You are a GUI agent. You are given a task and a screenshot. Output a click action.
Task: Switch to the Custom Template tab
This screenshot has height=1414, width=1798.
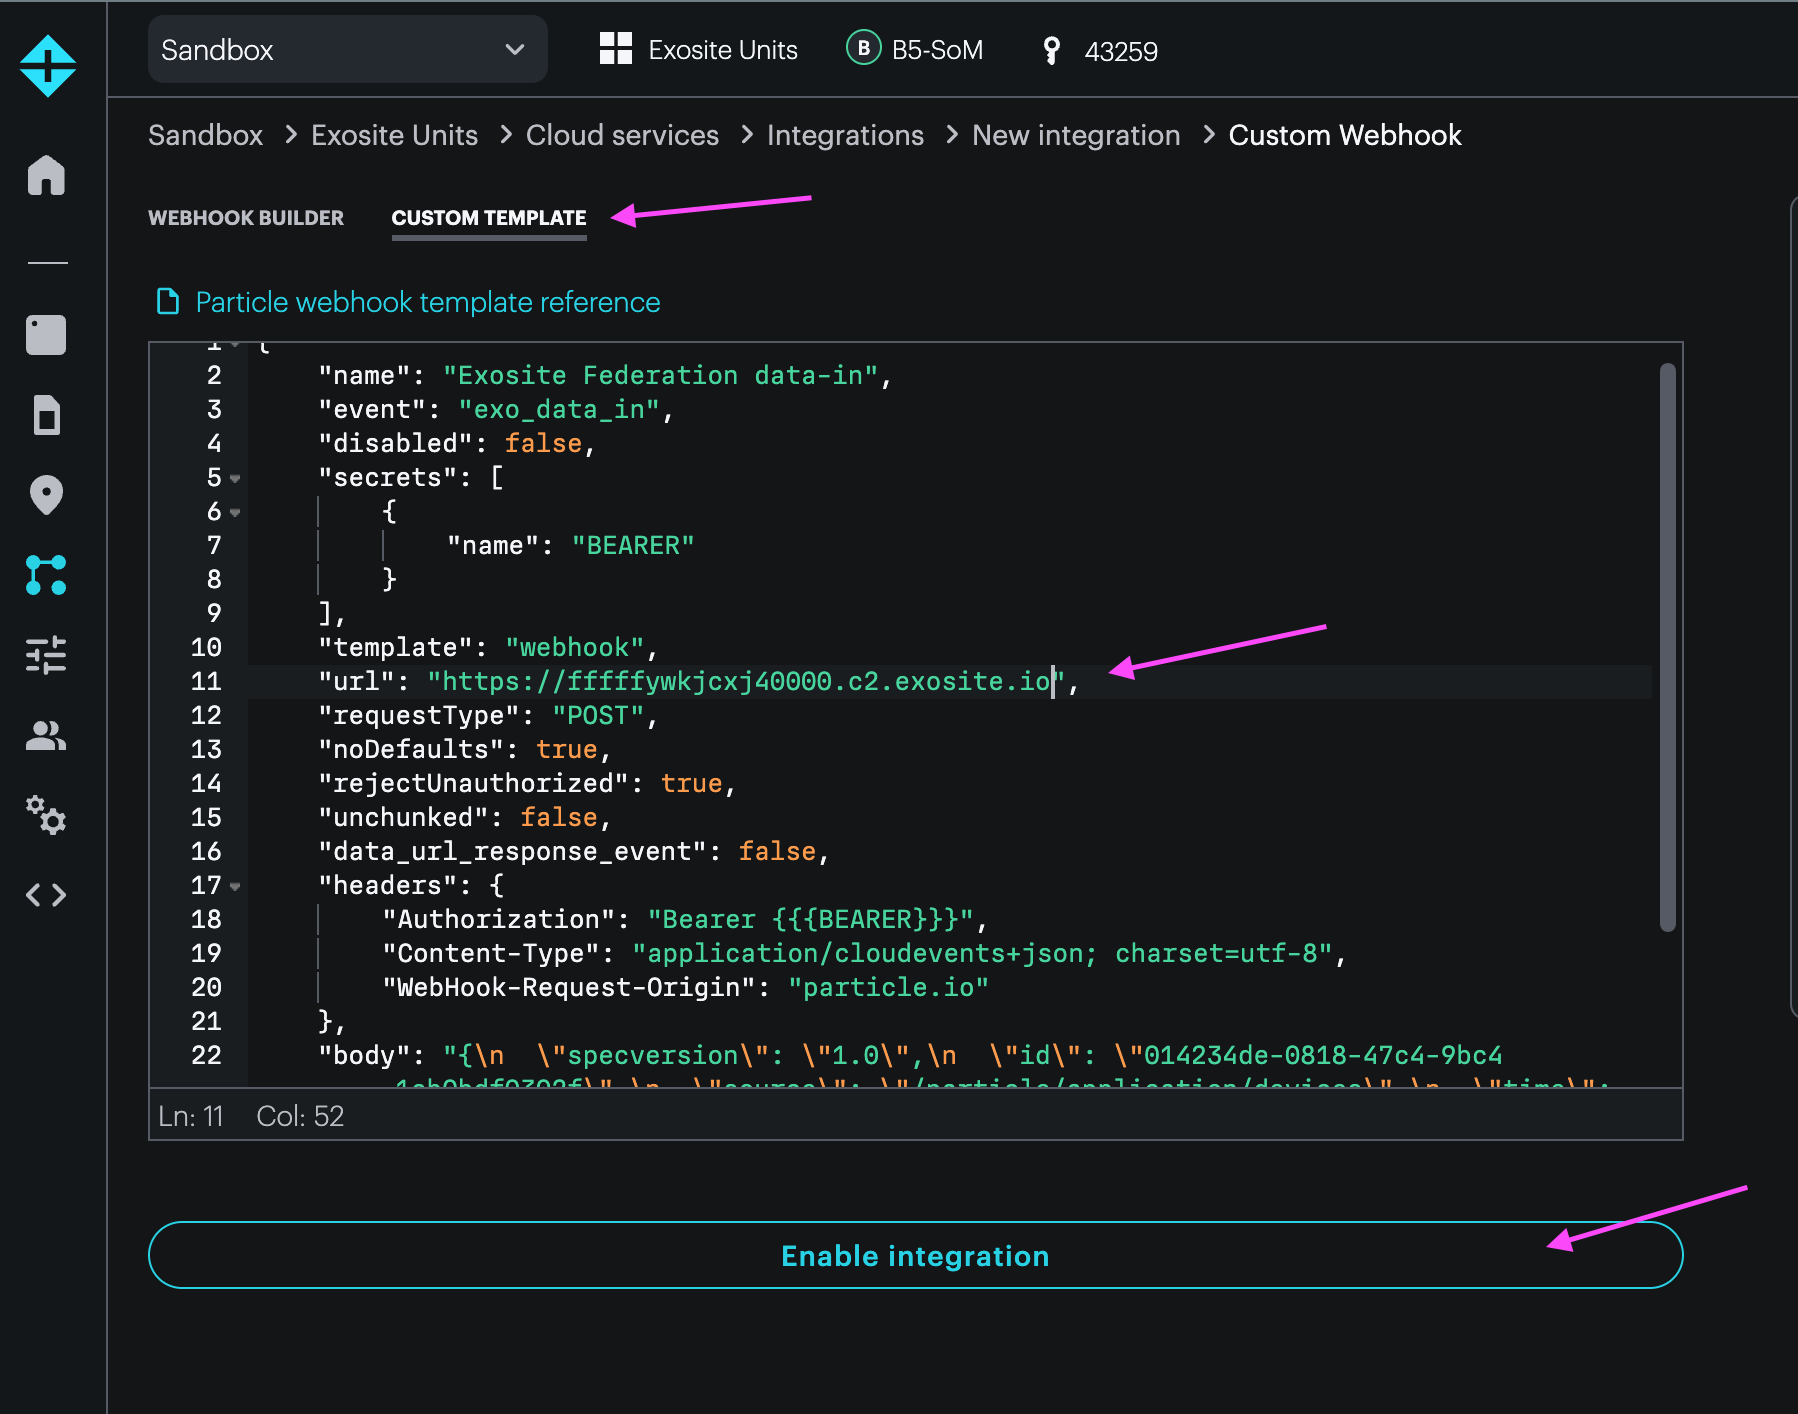[488, 217]
